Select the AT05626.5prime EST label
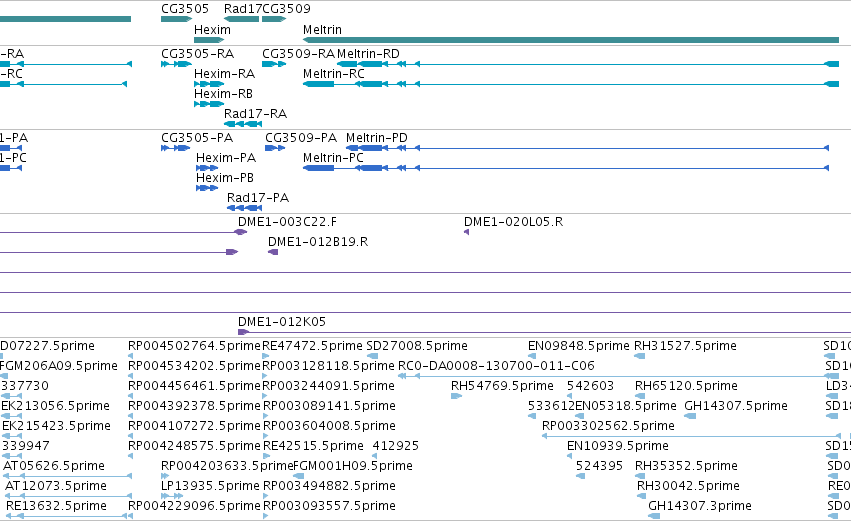This screenshot has height=521, width=851. tap(54, 466)
